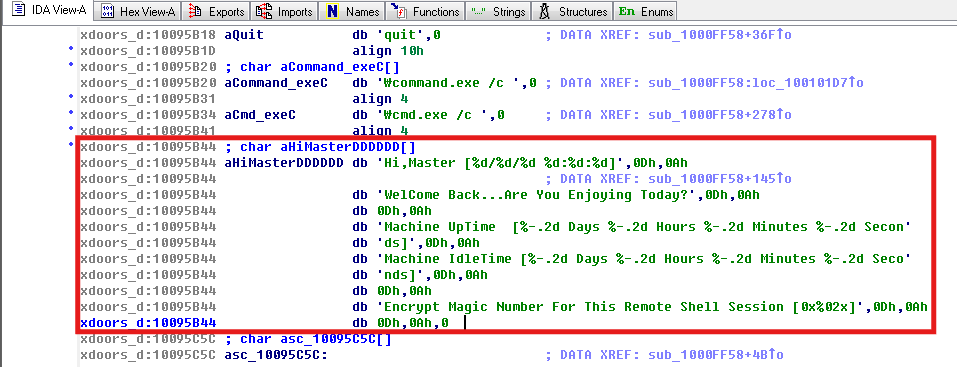Click the 'Machine IdleTime' string line
Viewport: 957px width, 367px height.
(x=644, y=259)
